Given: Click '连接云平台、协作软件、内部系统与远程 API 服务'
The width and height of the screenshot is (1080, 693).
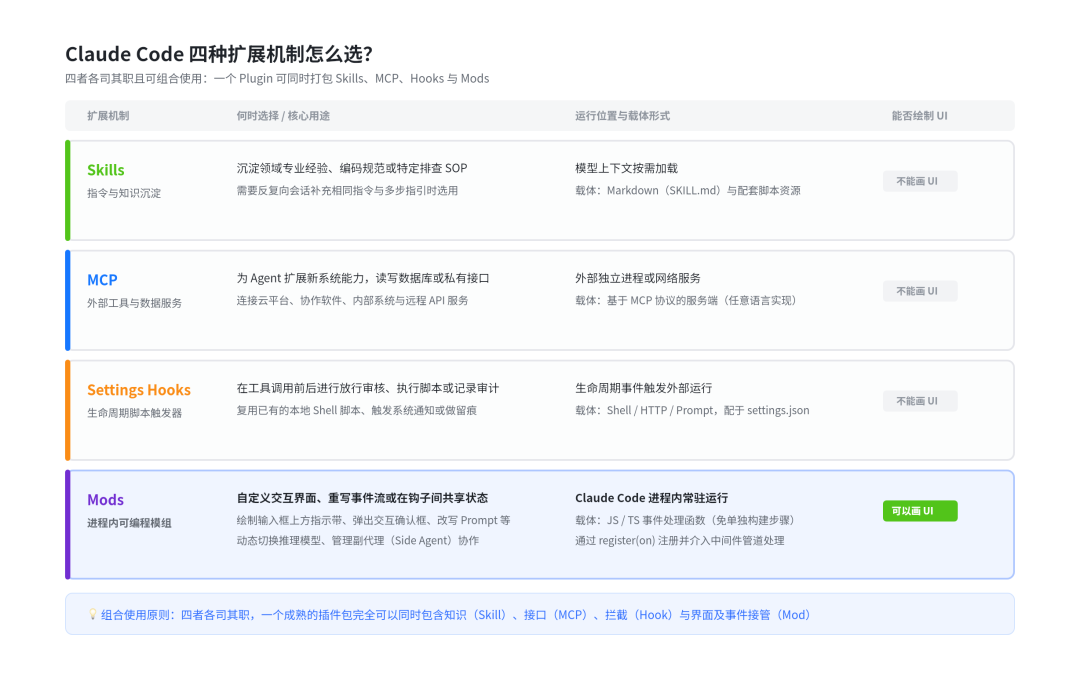Looking at the screenshot, I should (353, 300).
